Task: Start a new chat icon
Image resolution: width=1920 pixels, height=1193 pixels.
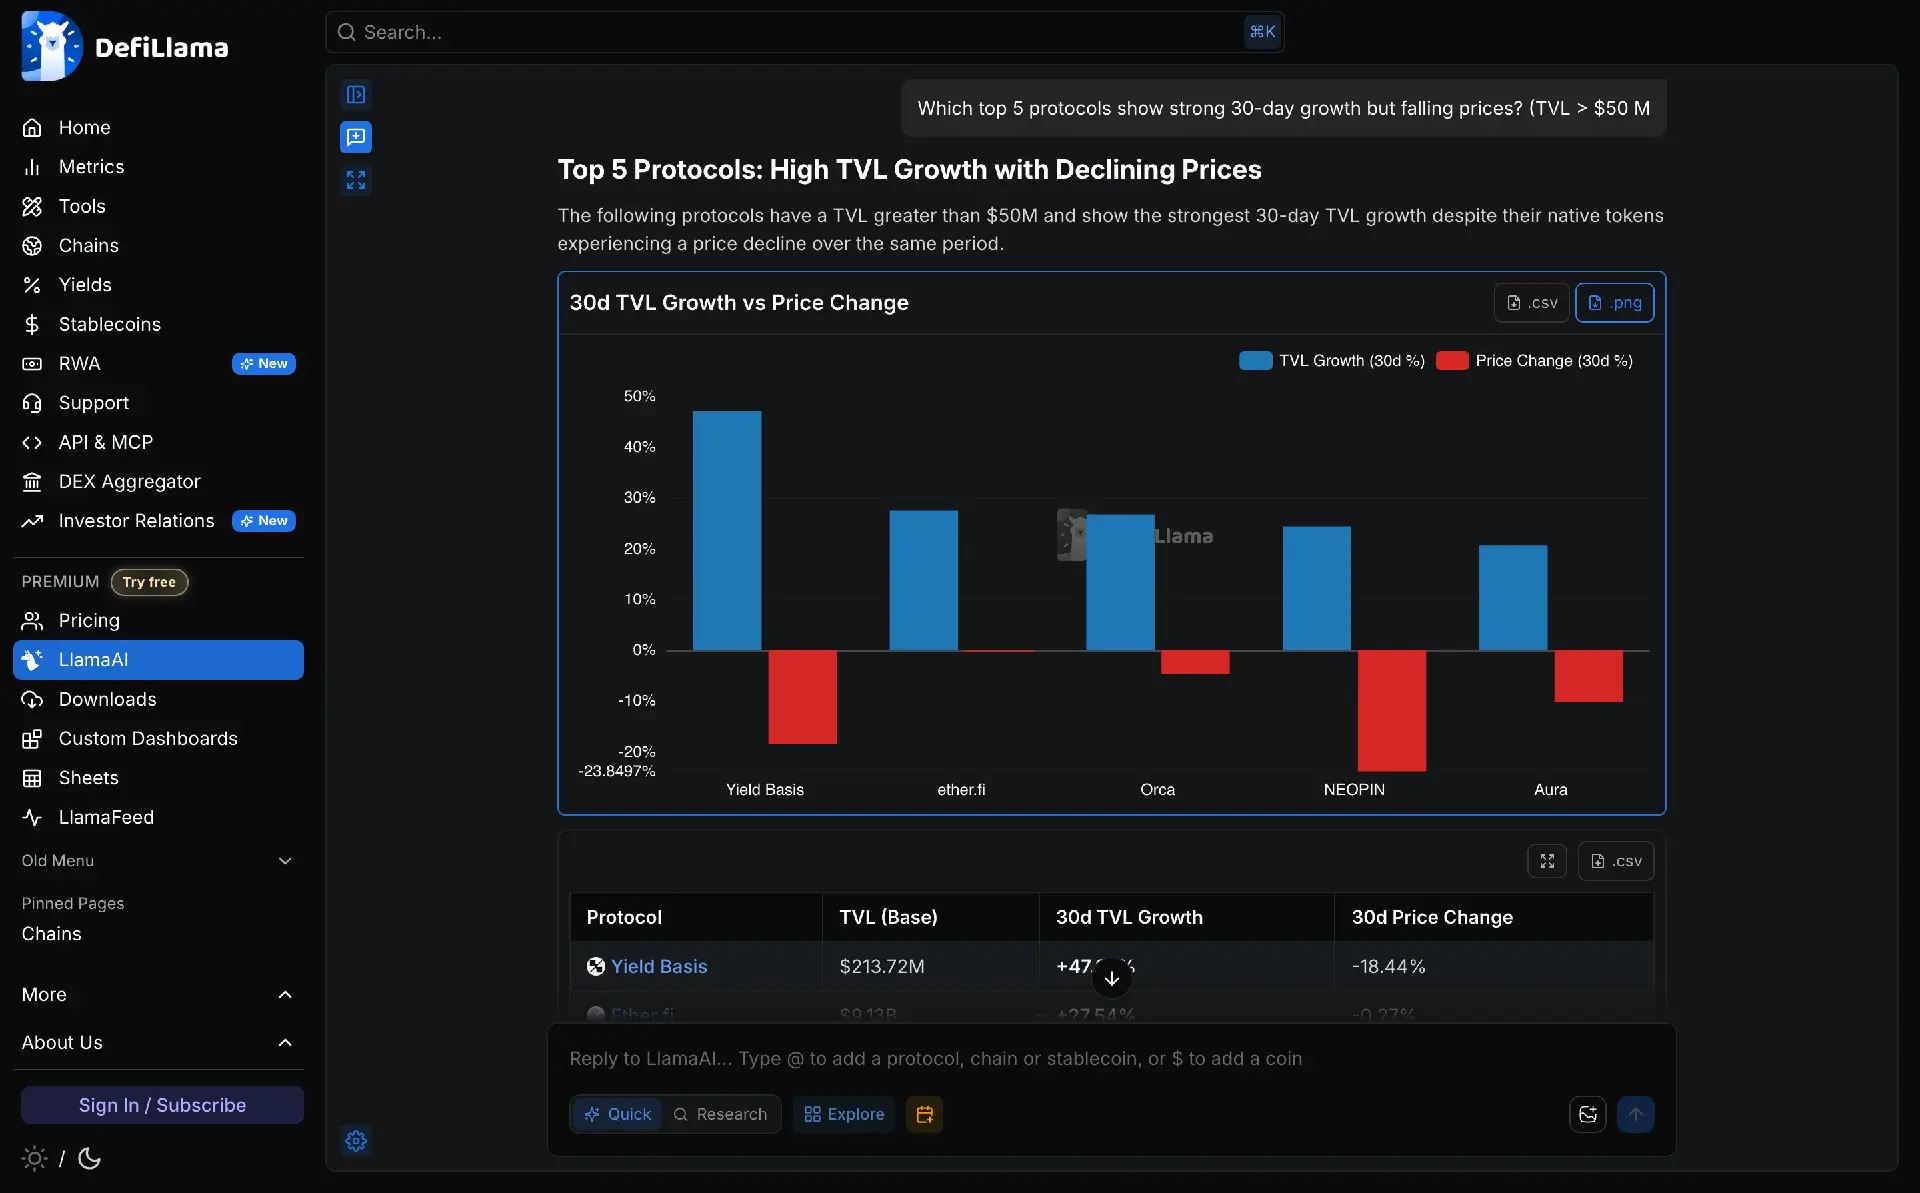Action: [356, 137]
